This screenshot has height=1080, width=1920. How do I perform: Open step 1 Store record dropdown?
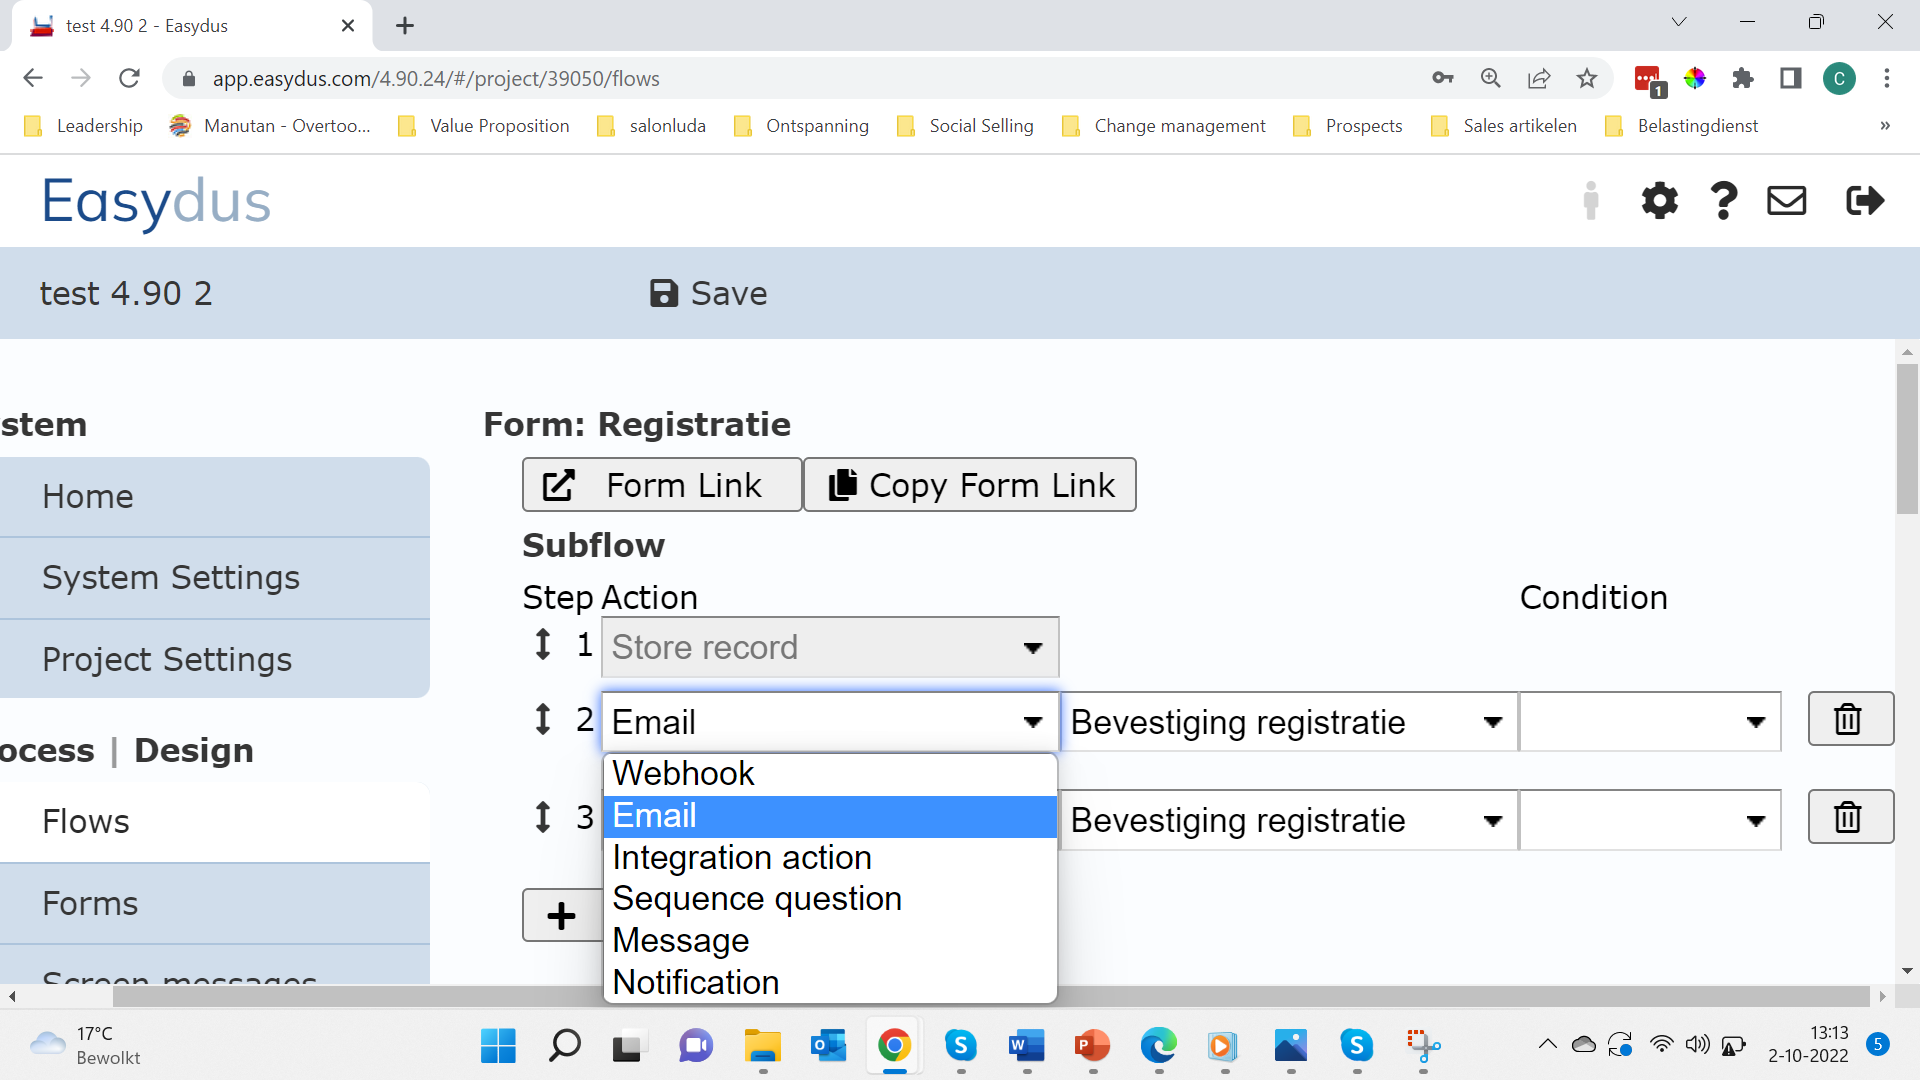830,647
